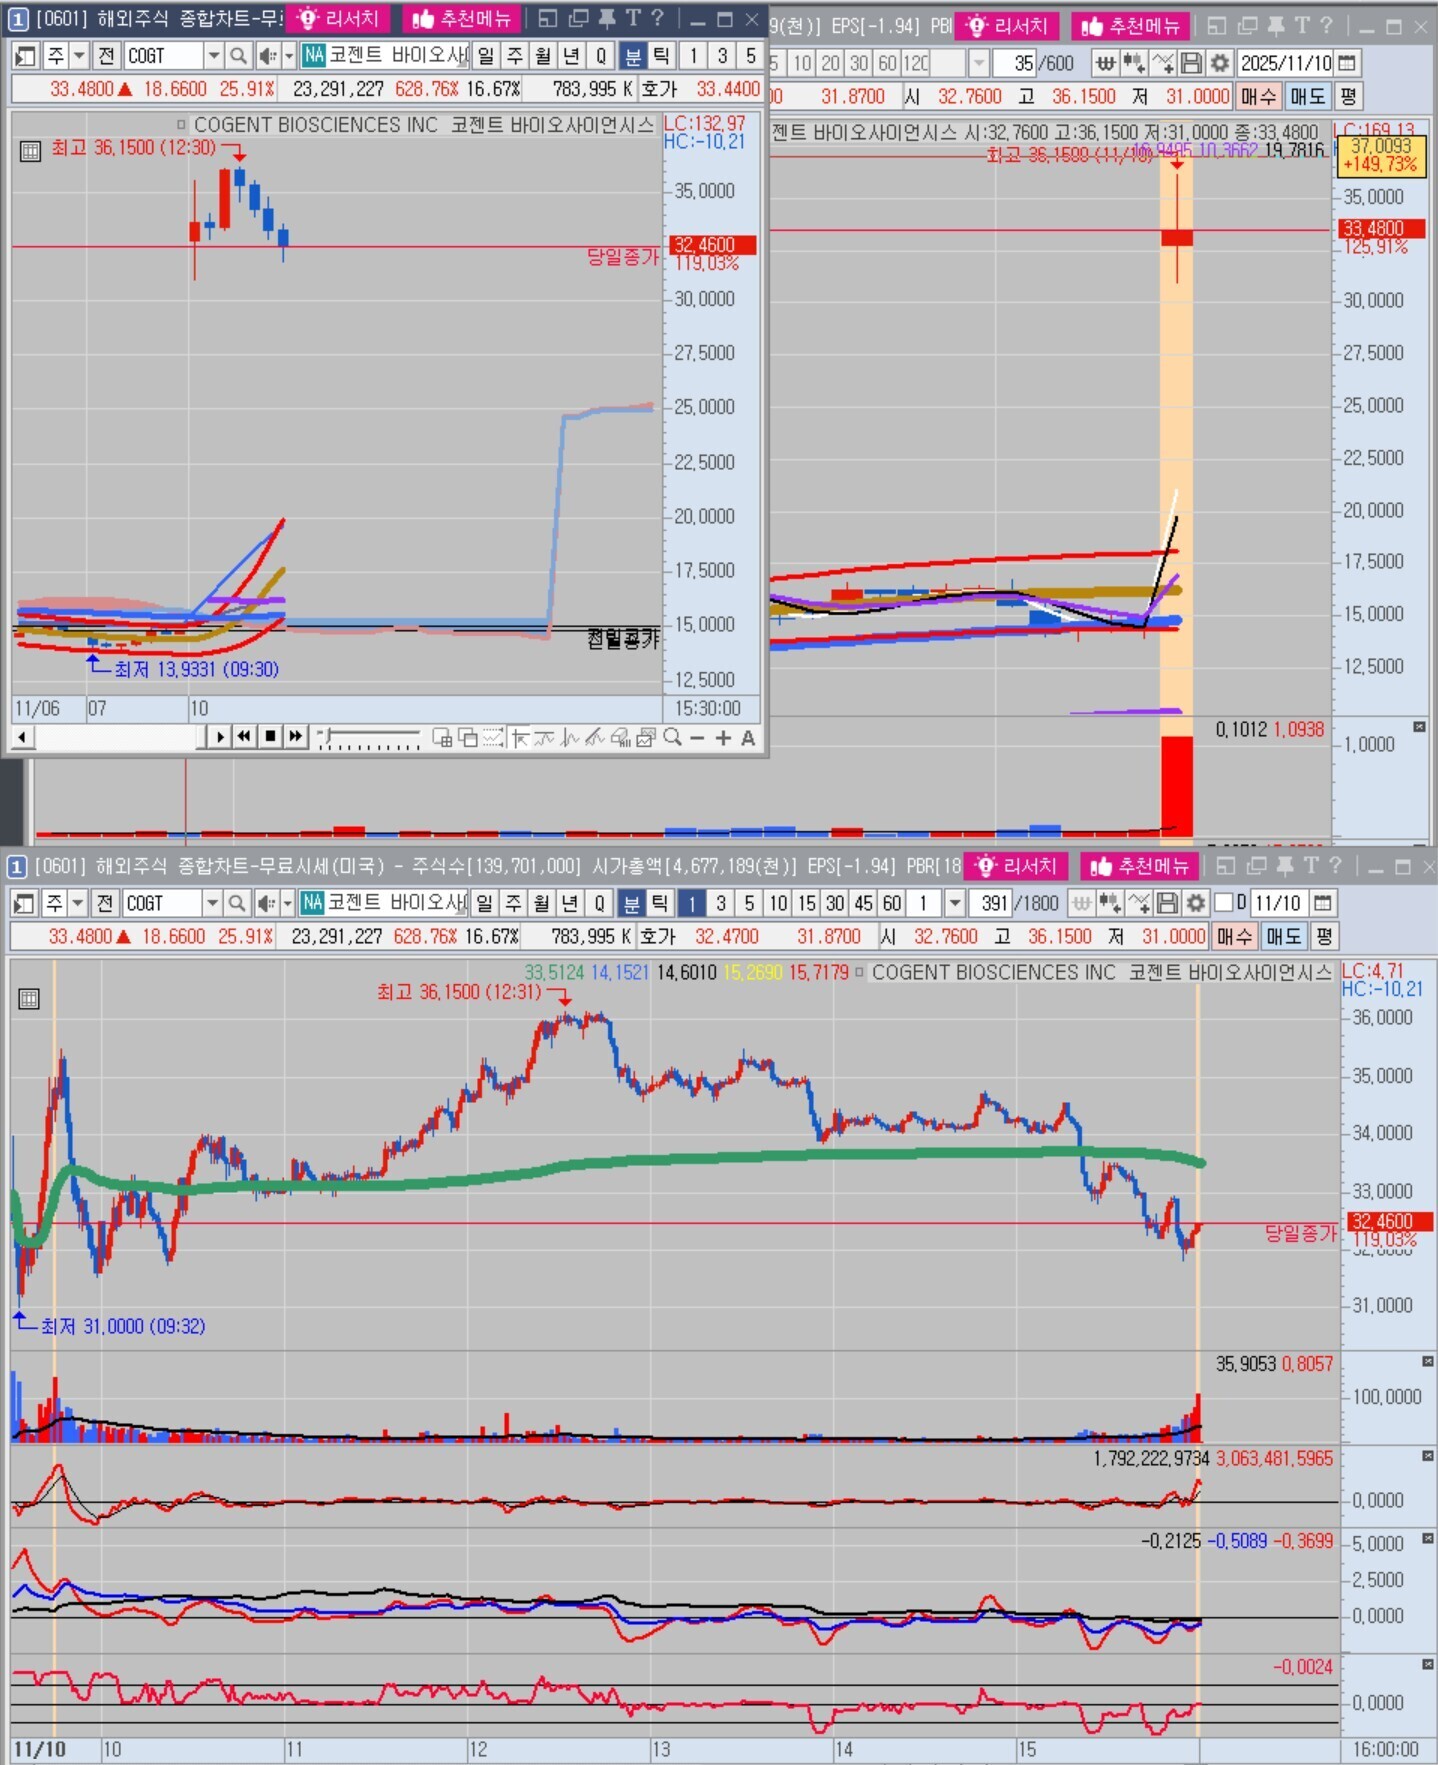
Task: Click the floppy disk save icon in top-right window
Action: (x=1191, y=64)
